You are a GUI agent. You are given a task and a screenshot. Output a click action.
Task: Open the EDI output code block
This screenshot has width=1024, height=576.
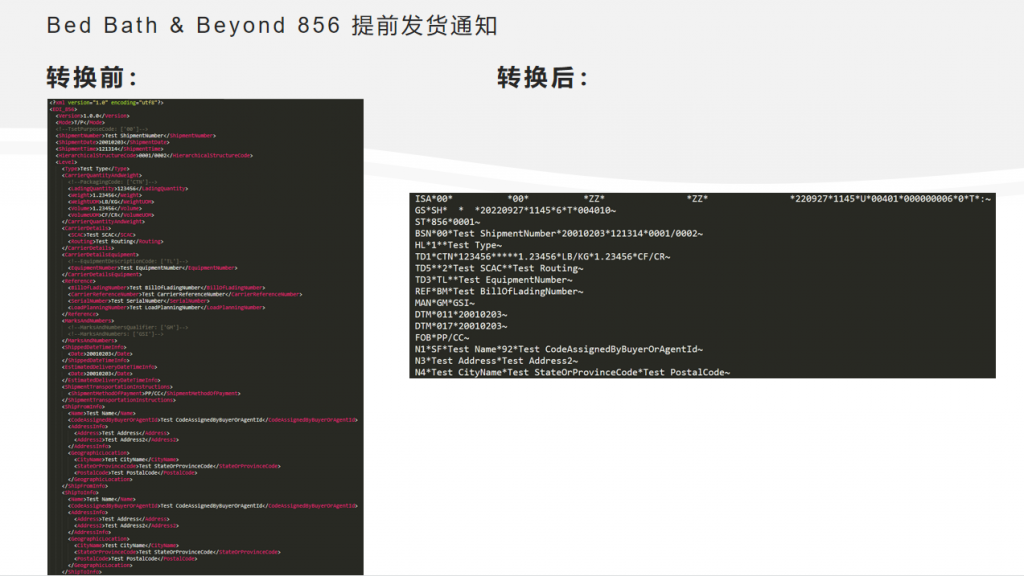click(x=703, y=285)
